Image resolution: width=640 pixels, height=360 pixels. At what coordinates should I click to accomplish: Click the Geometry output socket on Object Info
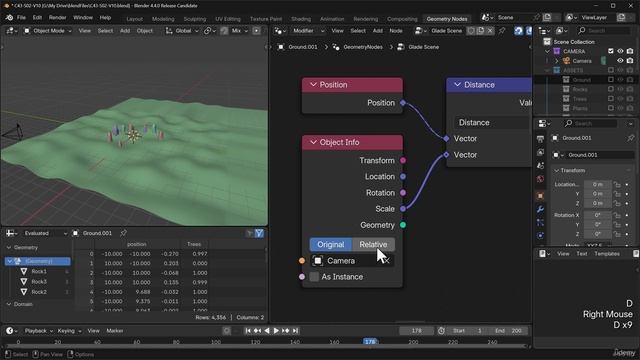tap(403, 225)
